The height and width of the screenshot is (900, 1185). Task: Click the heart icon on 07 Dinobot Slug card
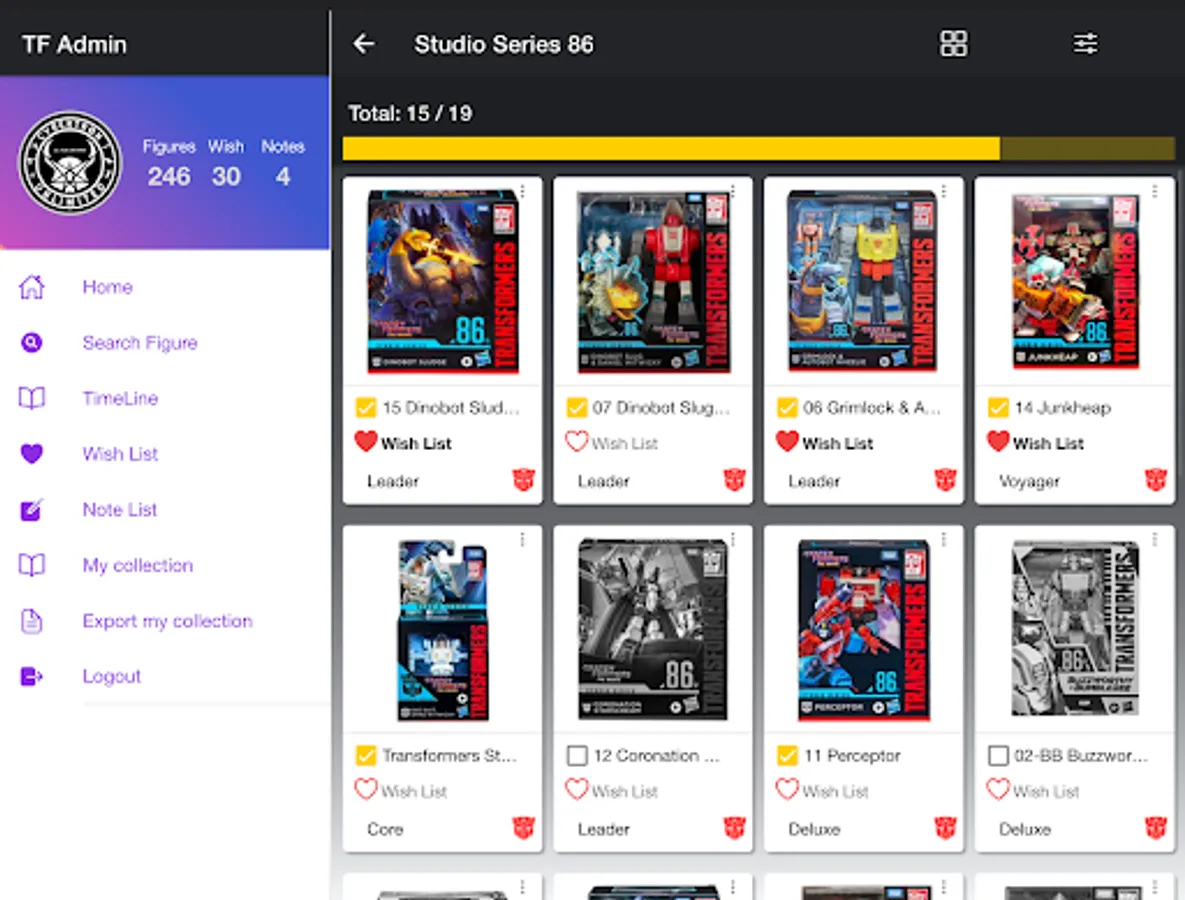point(576,442)
